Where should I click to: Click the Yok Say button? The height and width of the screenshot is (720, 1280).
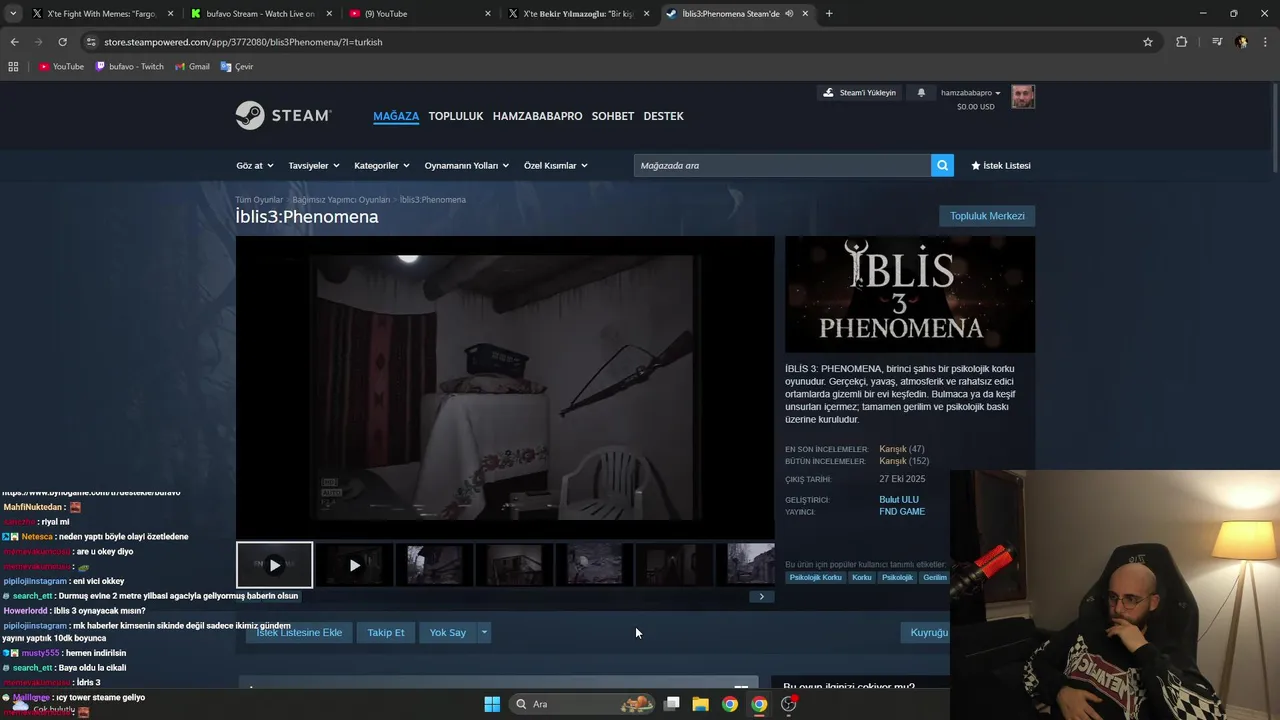pos(448,632)
